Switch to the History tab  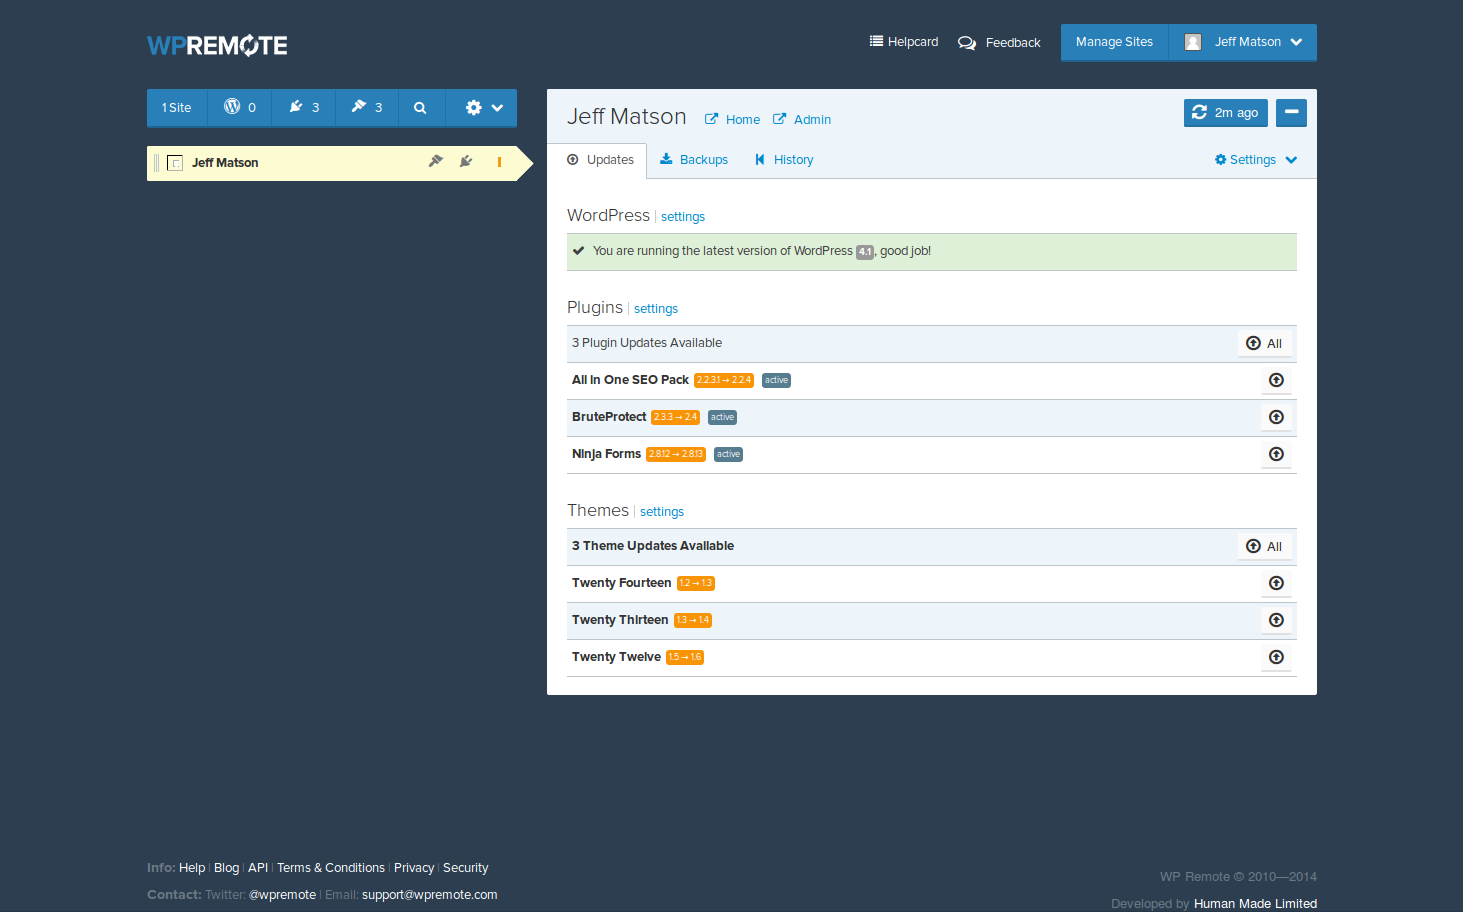coord(784,160)
